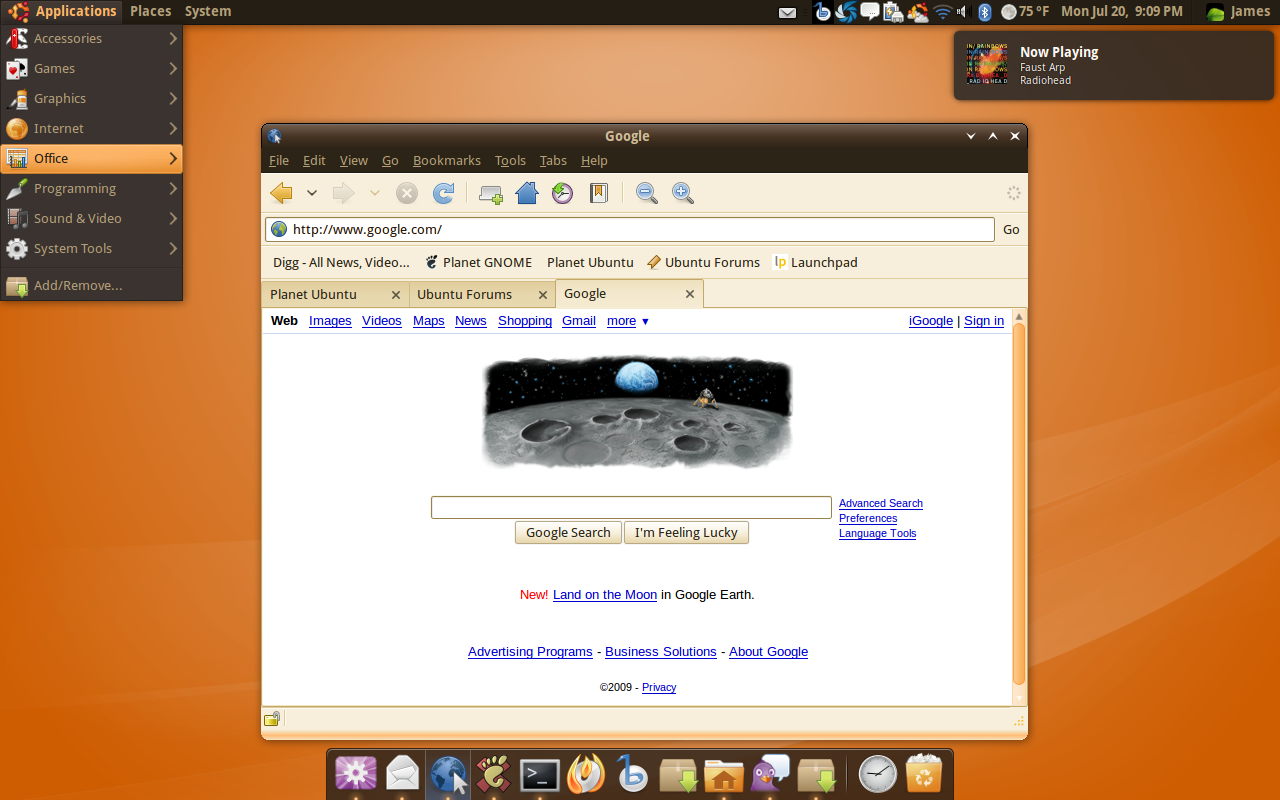Open the Home folder from the dock
The height and width of the screenshot is (800, 1280).
coord(724,775)
